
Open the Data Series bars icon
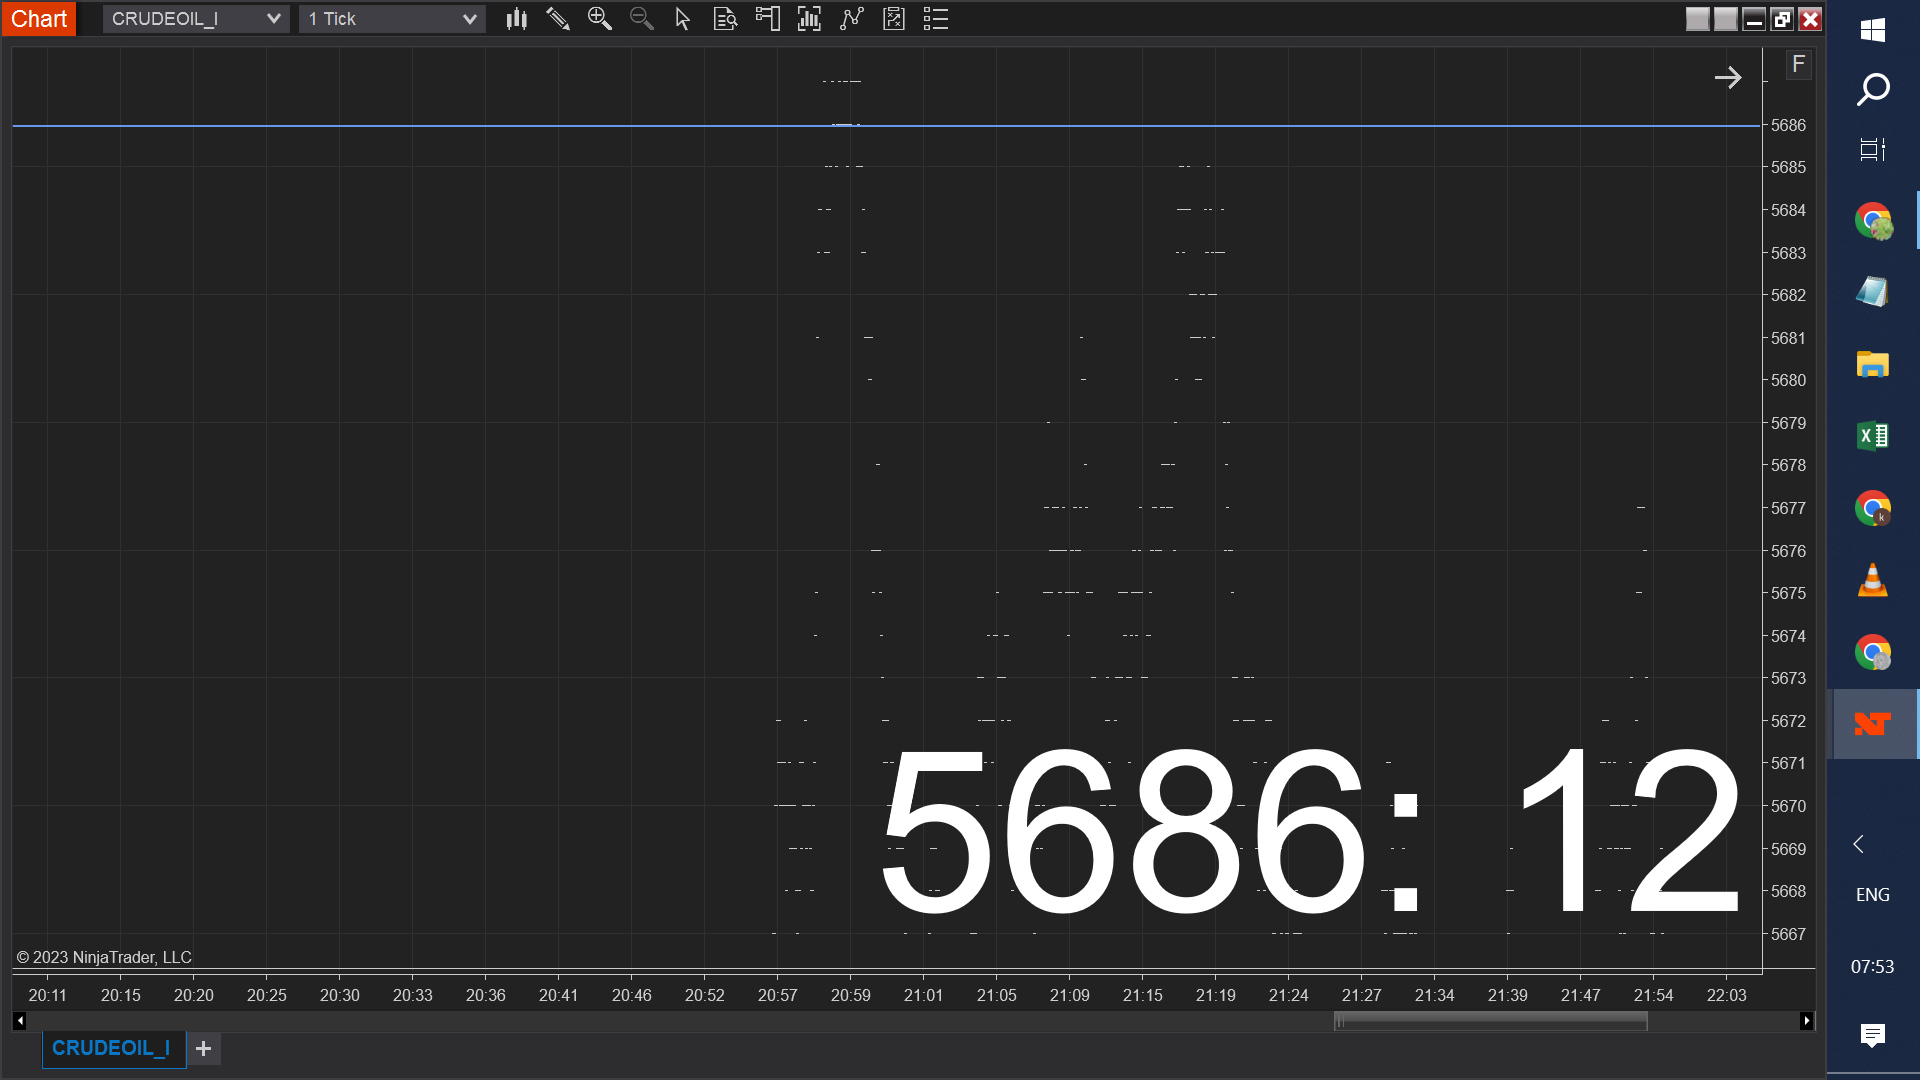click(x=809, y=19)
